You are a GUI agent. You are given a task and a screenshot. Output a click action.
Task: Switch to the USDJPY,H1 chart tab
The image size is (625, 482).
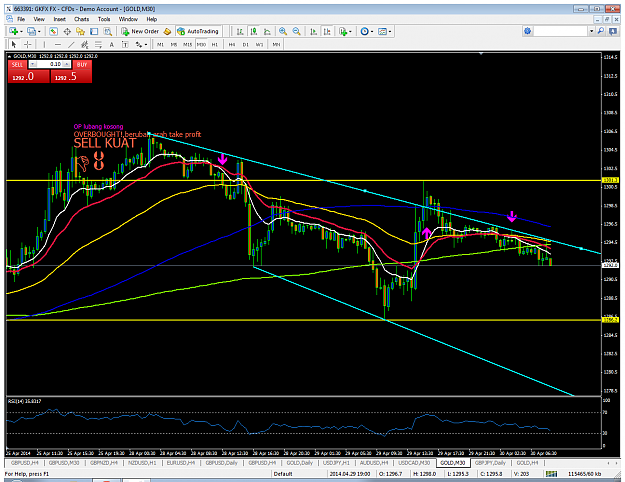pyautogui.click(x=336, y=463)
